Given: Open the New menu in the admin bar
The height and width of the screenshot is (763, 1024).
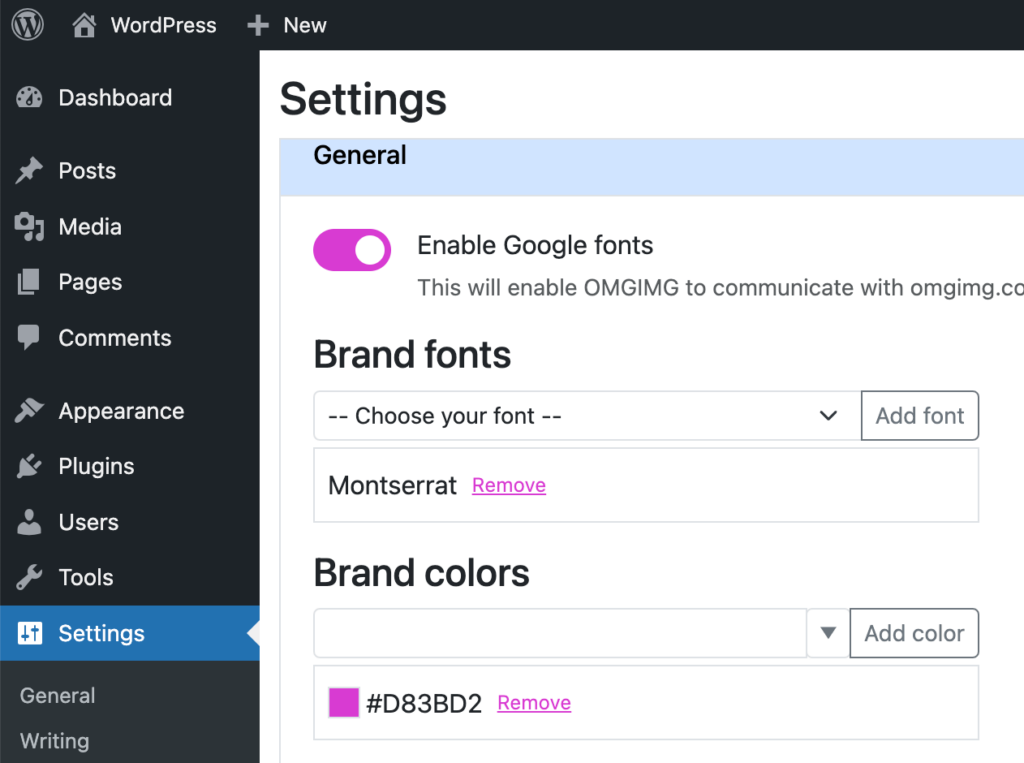Looking at the screenshot, I should coord(287,25).
